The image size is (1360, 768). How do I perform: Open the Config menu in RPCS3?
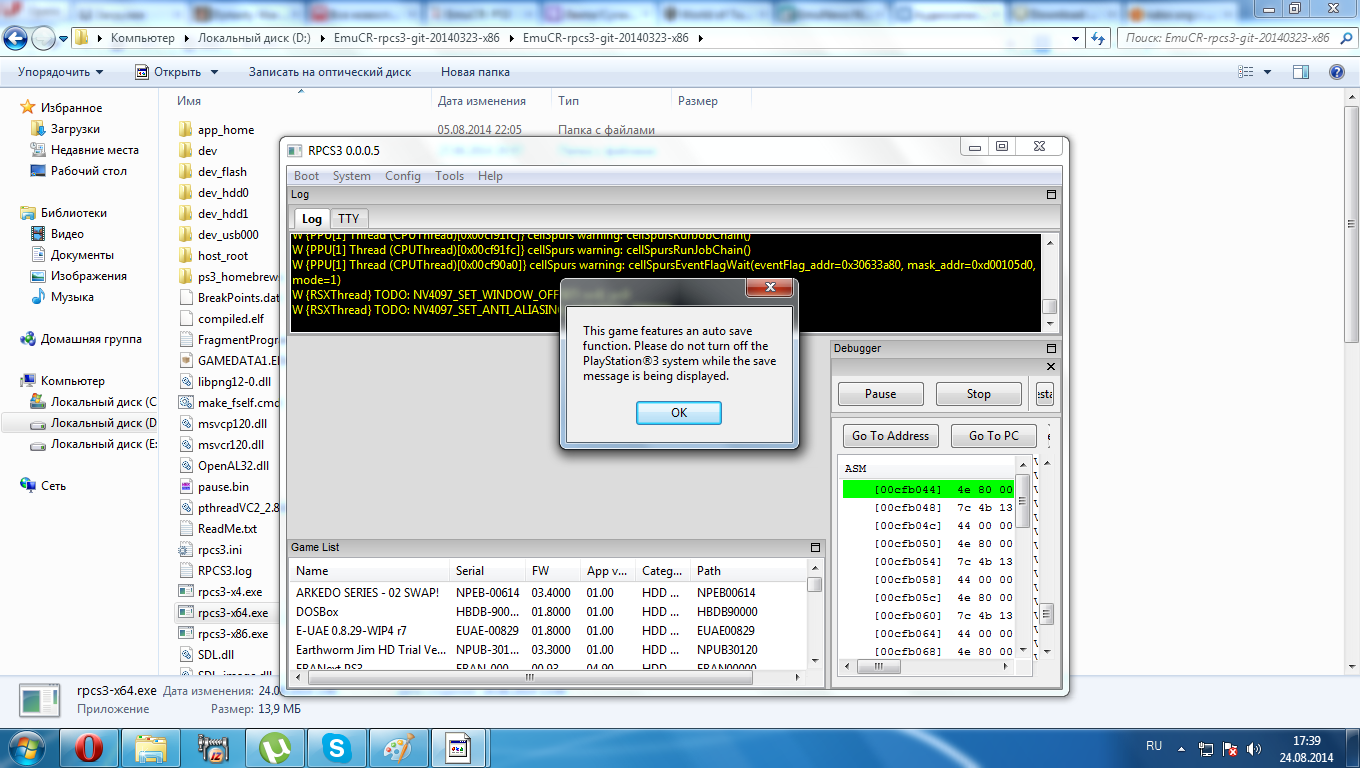point(403,176)
